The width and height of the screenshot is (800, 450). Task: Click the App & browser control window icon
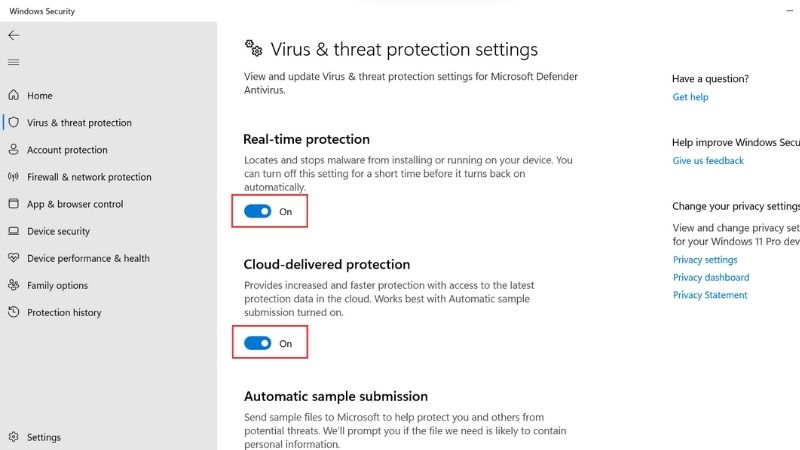14,204
